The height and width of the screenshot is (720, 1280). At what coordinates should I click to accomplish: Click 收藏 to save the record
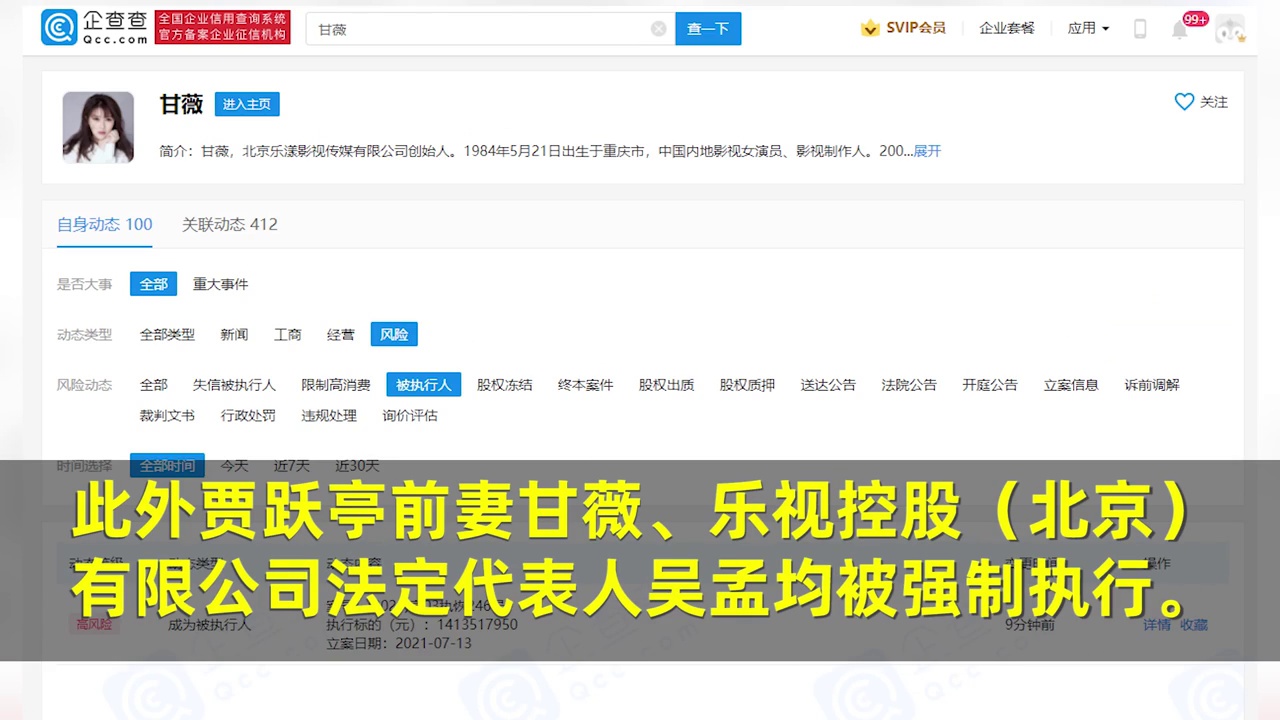(1194, 624)
